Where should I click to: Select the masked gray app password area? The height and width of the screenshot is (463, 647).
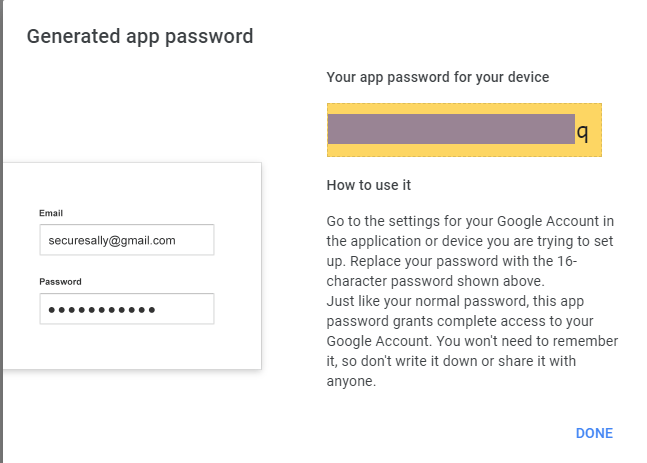[x=450, y=129]
